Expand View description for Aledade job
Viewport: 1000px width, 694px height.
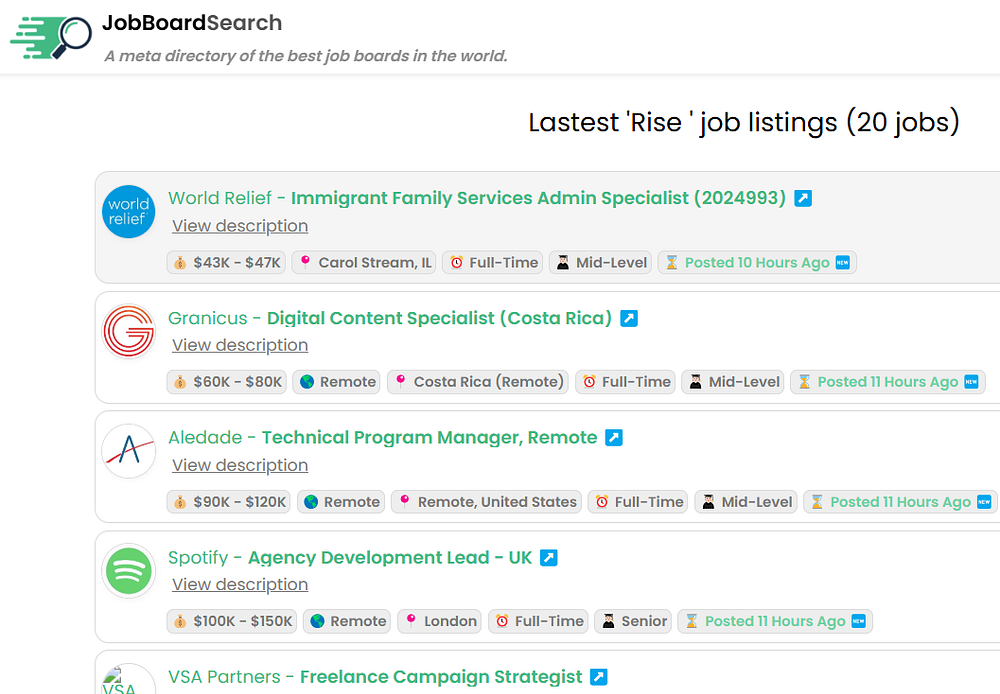pyautogui.click(x=240, y=465)
